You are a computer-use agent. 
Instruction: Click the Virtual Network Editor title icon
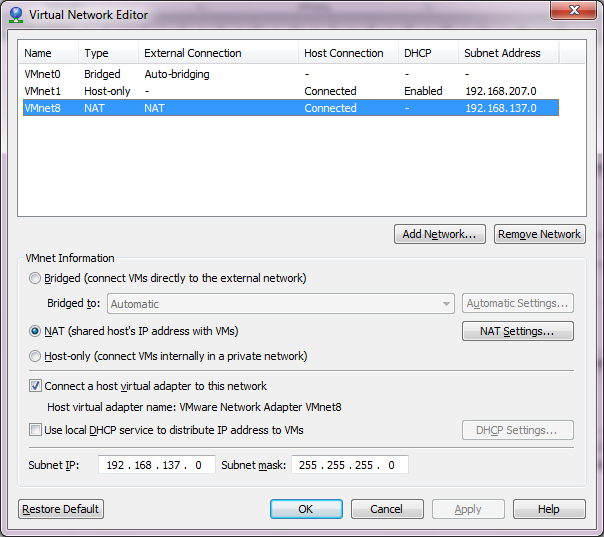[16, 15]
